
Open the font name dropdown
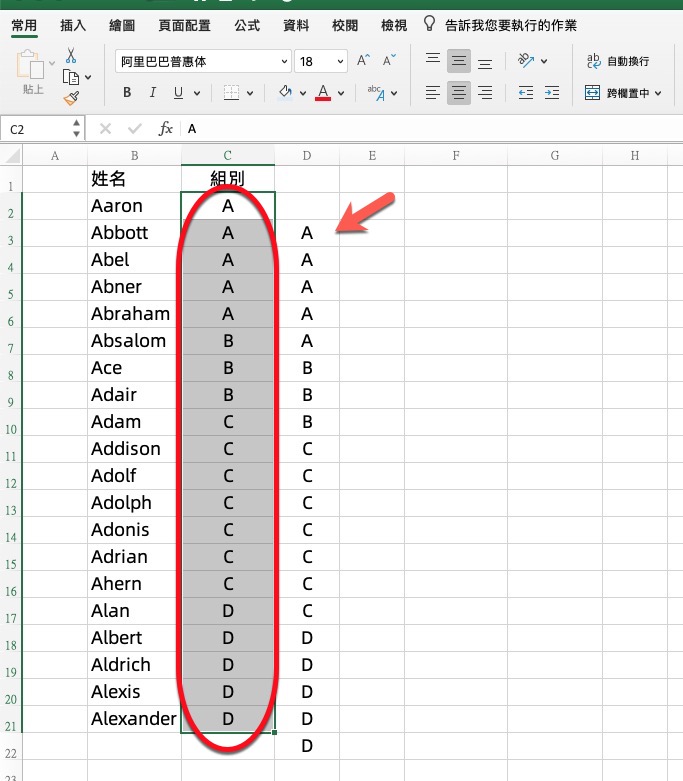tap(284, 62)
